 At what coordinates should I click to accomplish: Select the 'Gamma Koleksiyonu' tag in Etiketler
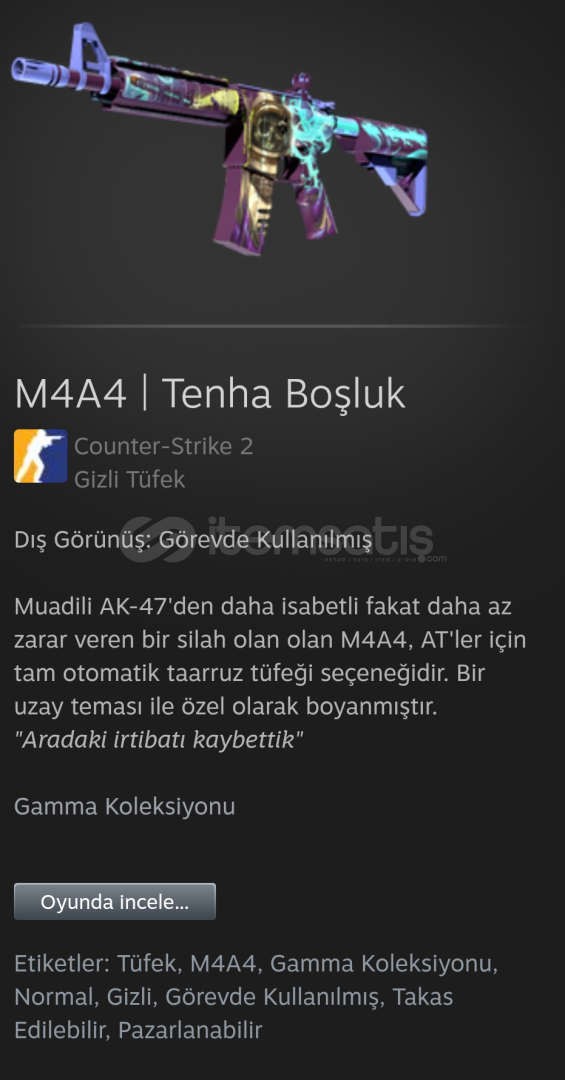[x=383, y=964]
